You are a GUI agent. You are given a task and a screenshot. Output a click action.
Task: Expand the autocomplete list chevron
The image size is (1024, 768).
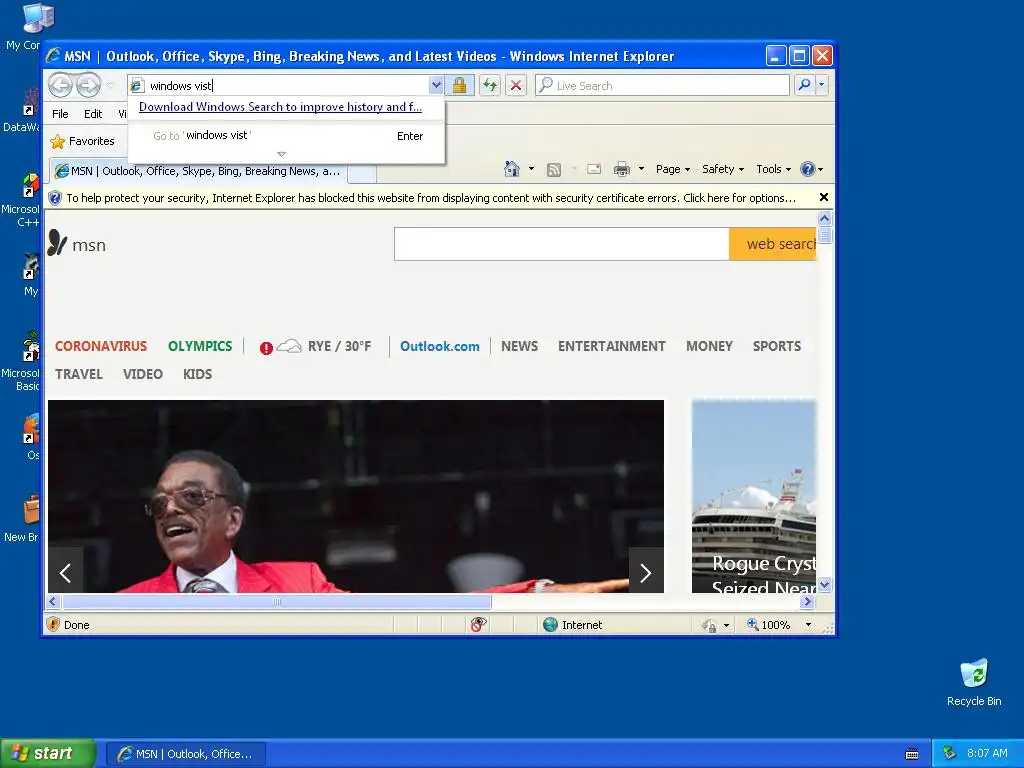[281, 155]
